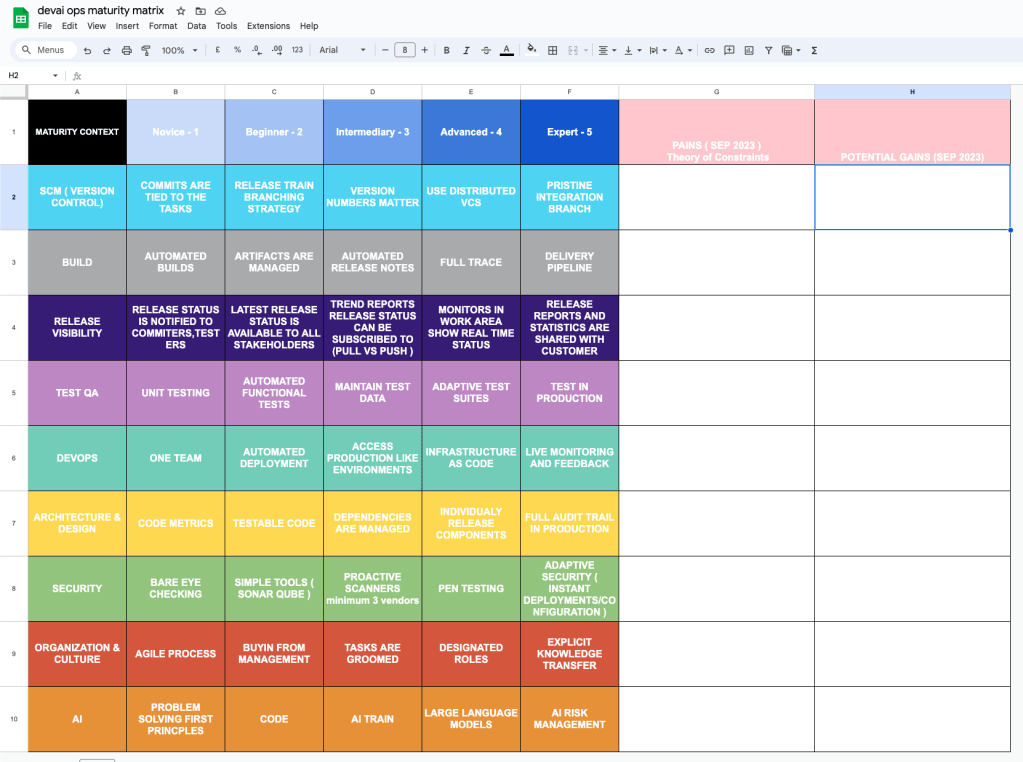The width and height of the screenshot is (1023, 762).
Task: Increase font size with plus button
Action: click(425, 50)
